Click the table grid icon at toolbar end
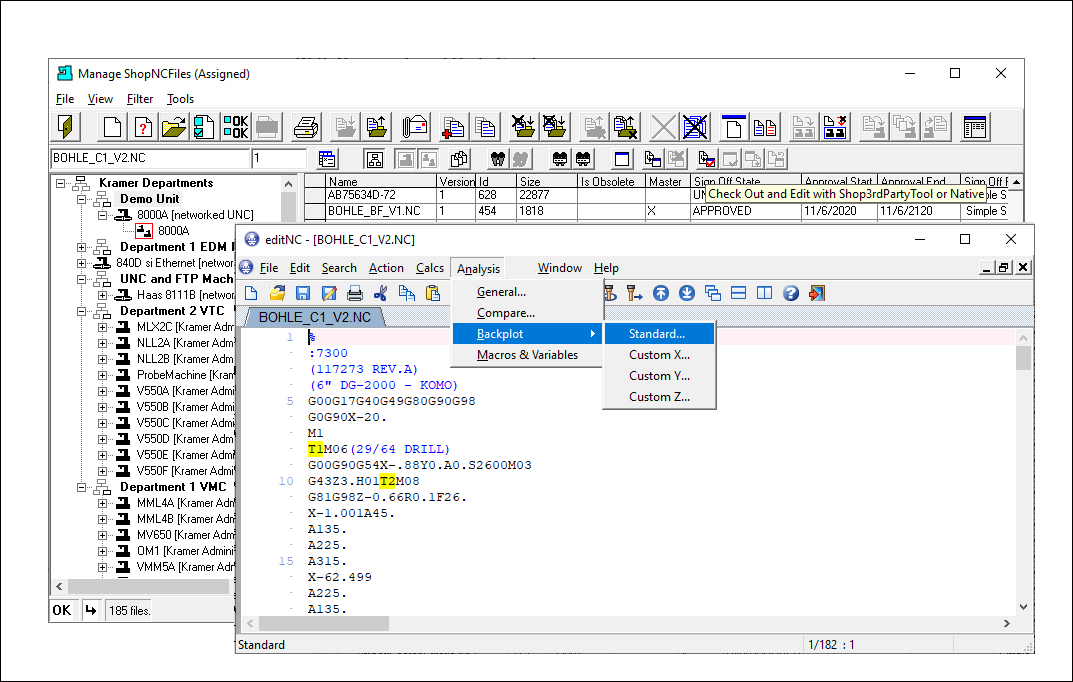1073x682 pixels. click(974, 127)
